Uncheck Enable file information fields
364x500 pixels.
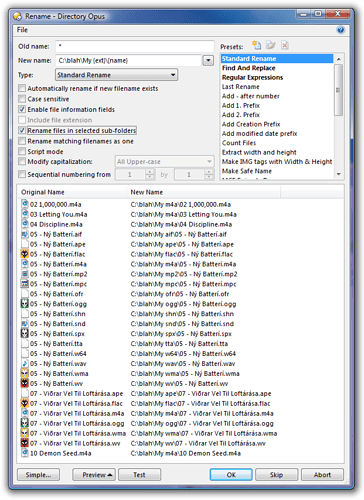(22, 109)
